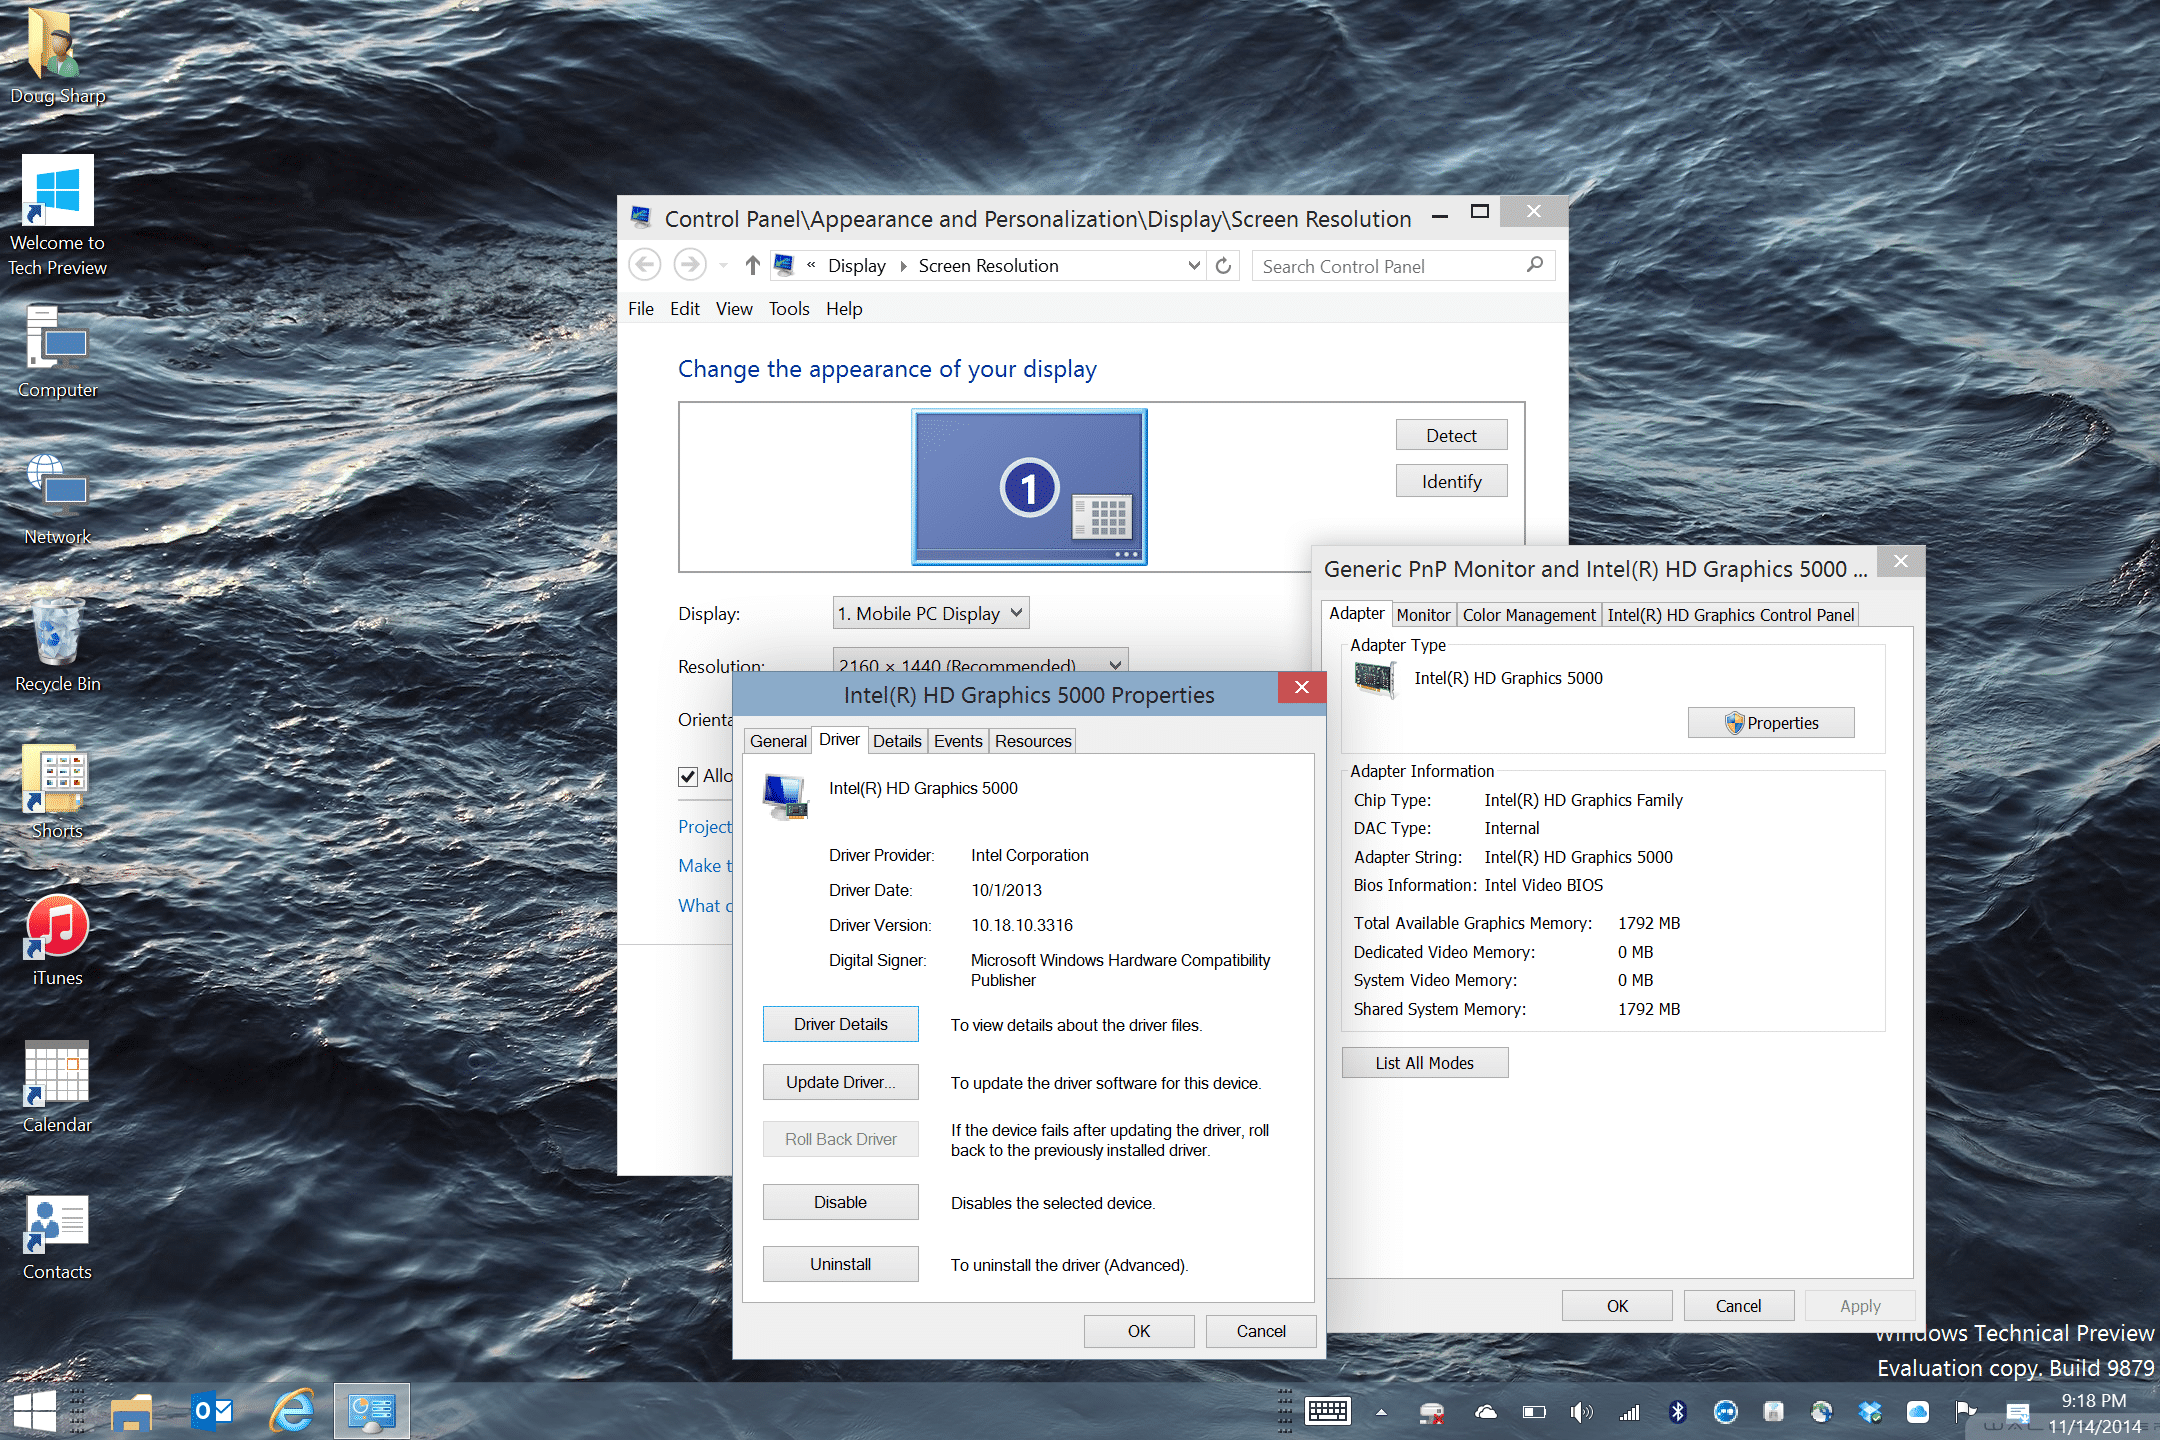The width and height of the screenshot is (2160, 1440).
Task: Click Cancel in Intel HD Graphics Properties
Action: [1261, 1331]
